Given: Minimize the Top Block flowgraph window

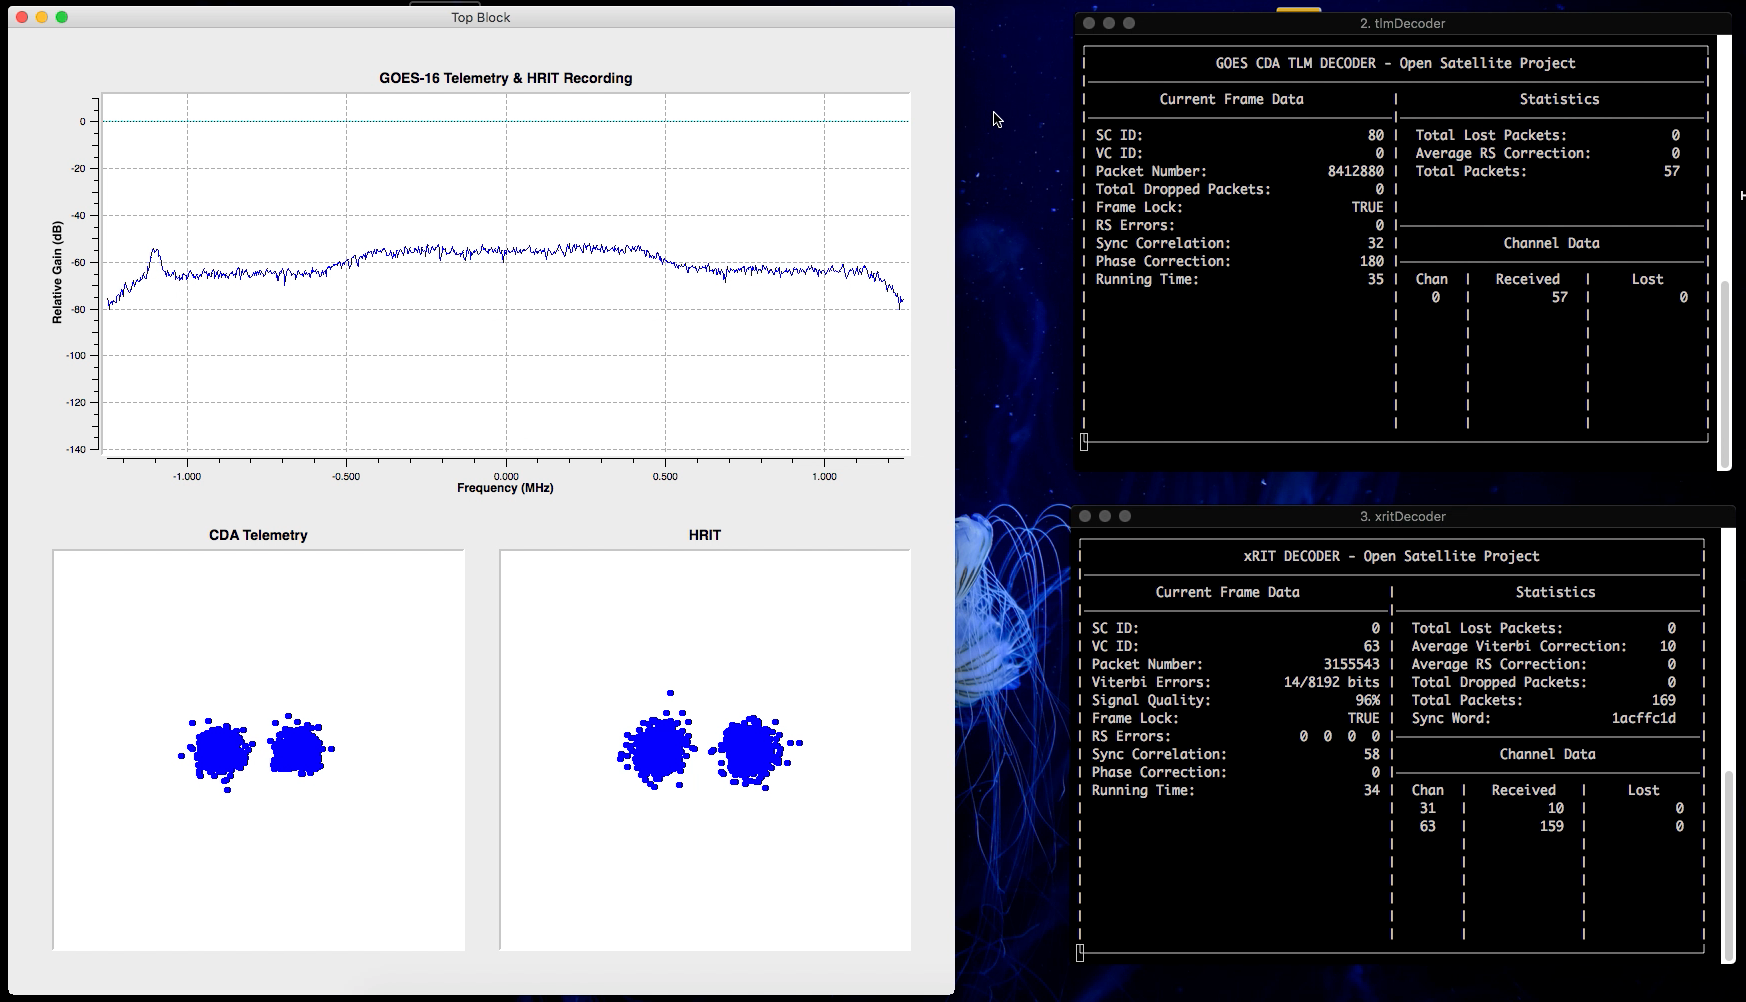Looking at the screenshot, I should pos(39,17).
